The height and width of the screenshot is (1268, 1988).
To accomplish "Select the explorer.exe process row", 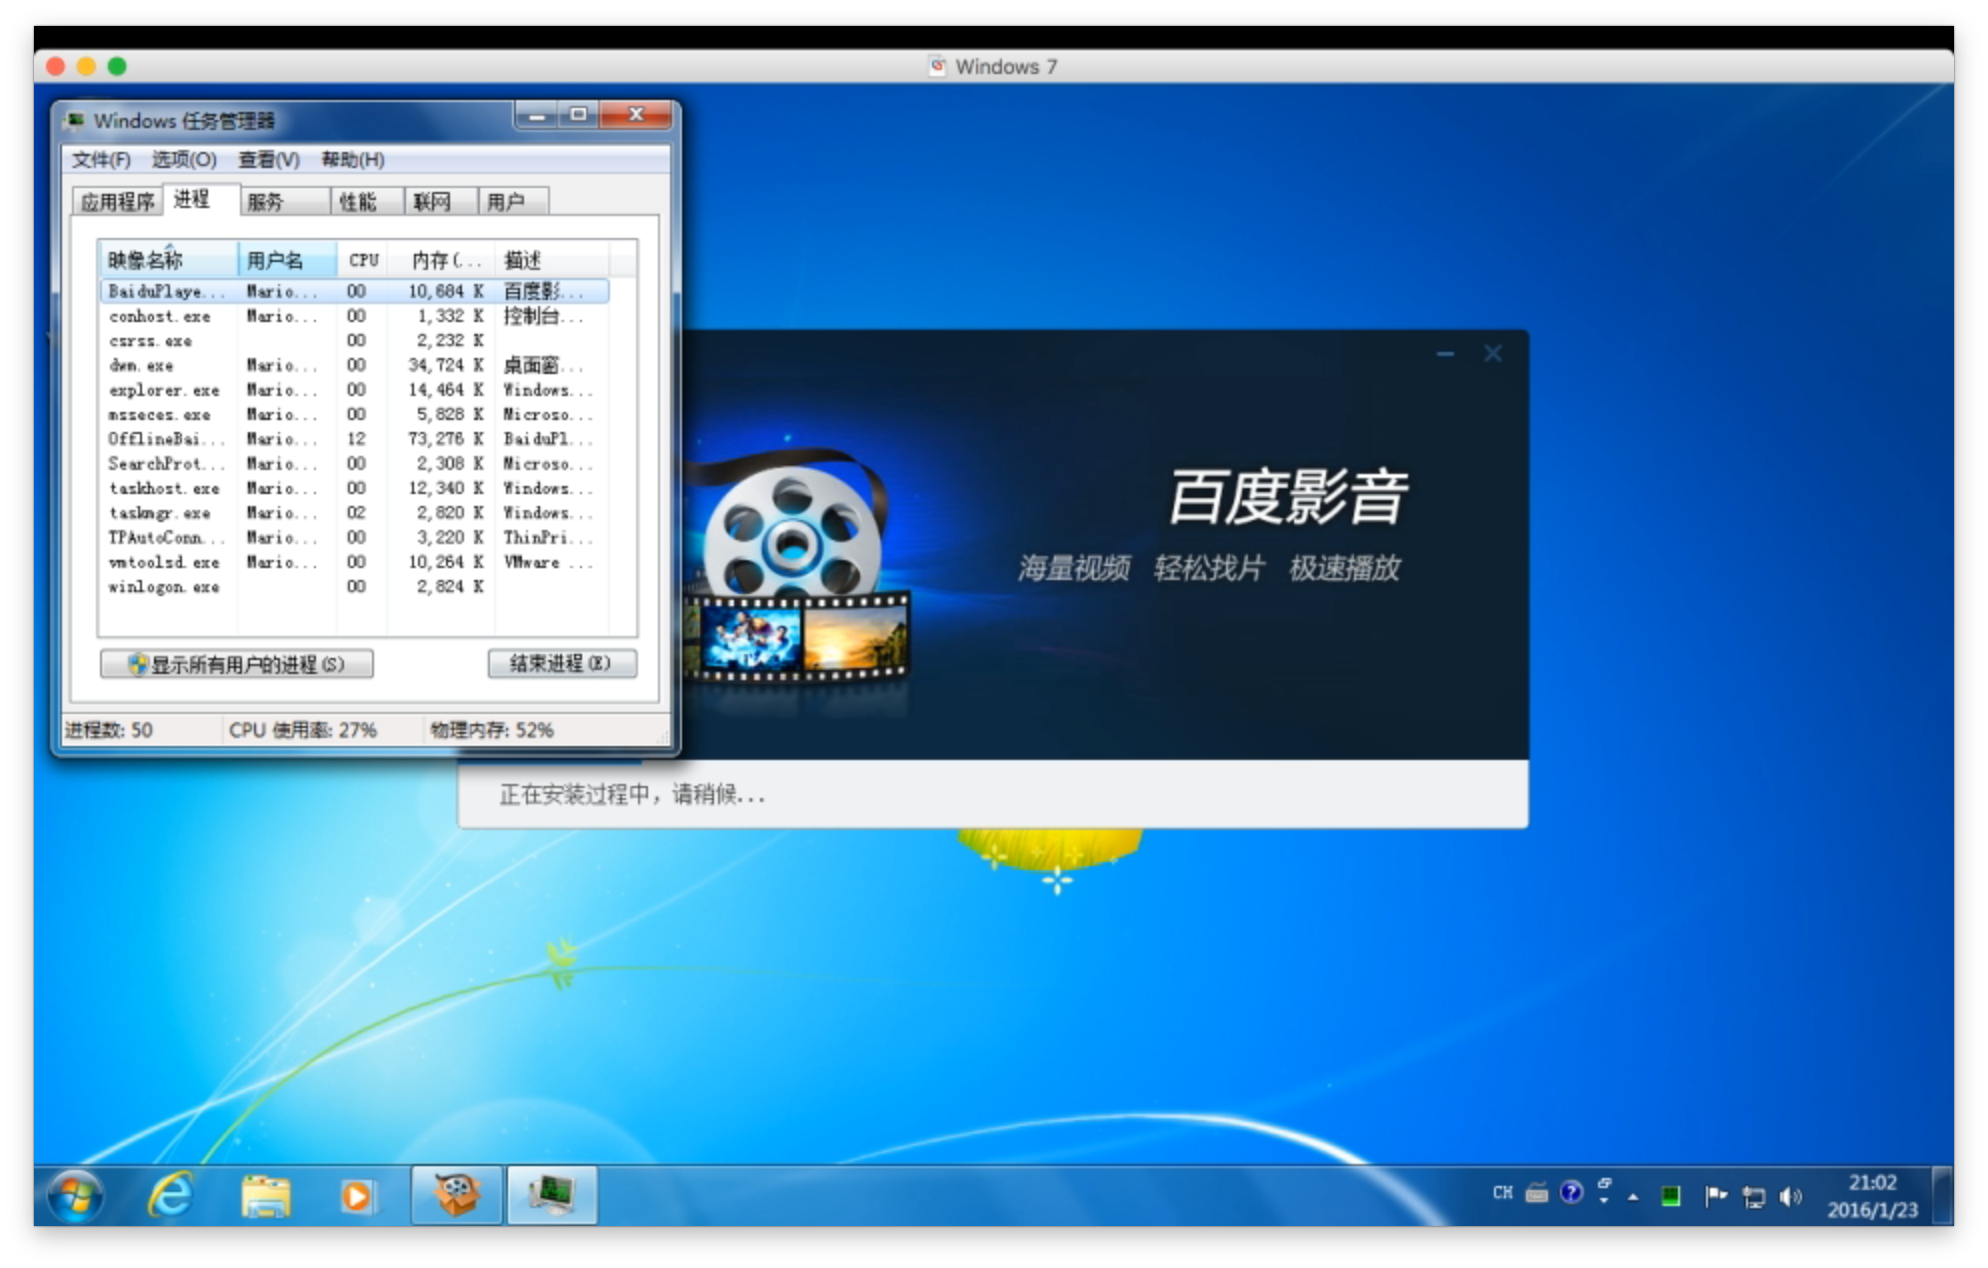I will click(x=355, y=390).
